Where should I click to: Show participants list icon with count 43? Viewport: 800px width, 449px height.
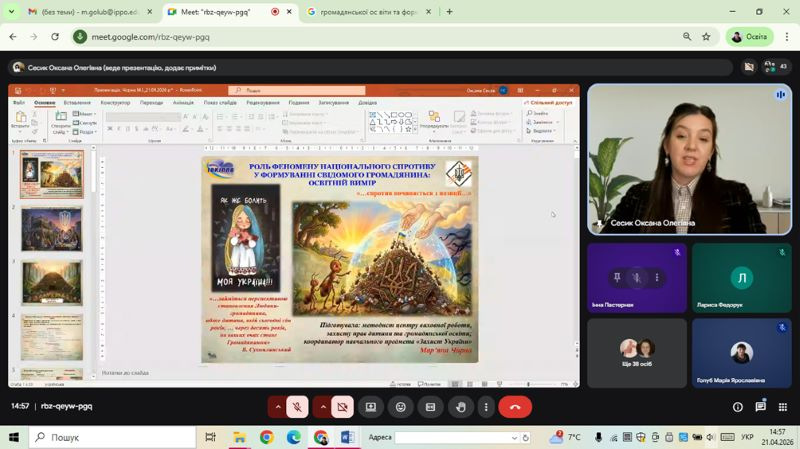click(x=775, y=67)
